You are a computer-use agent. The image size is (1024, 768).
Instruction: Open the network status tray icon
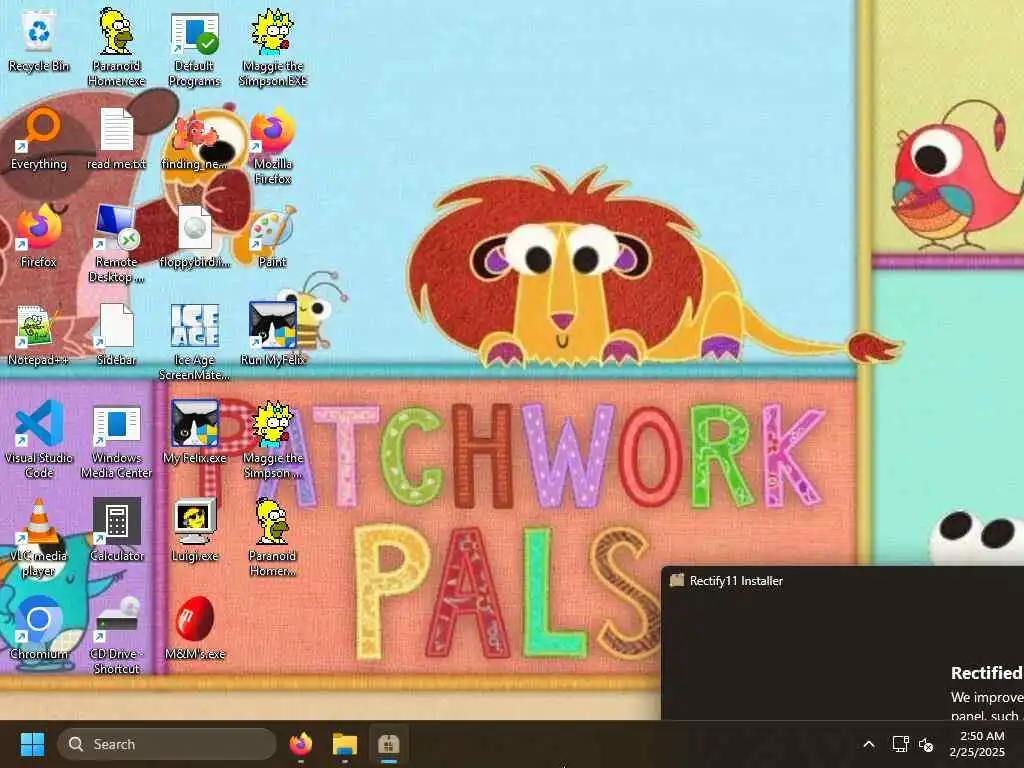pyautogui.click(x=901, y=744)
